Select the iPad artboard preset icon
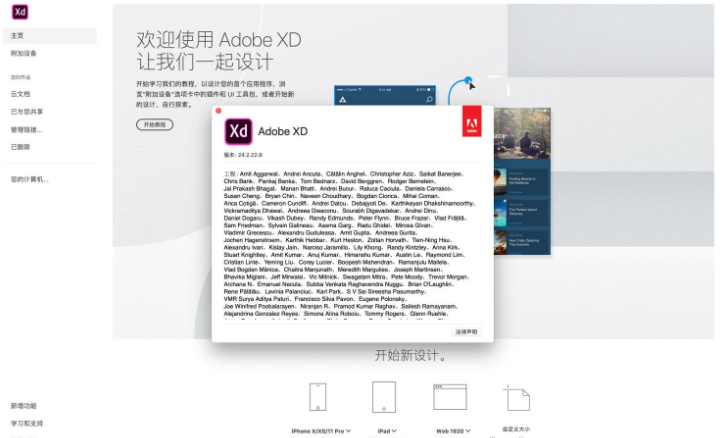 [384, 397]
